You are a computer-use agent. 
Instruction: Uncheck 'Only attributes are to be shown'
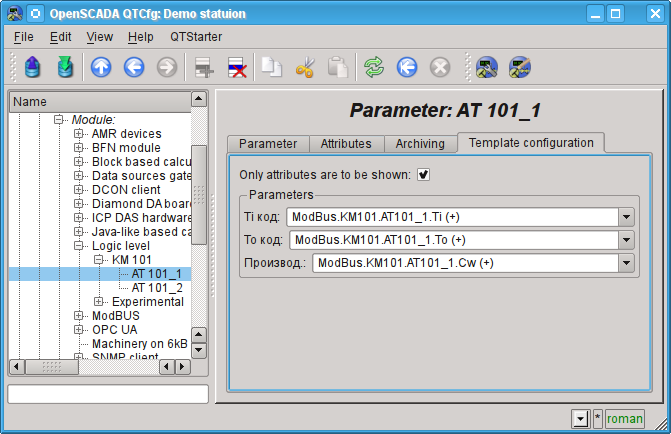click(x=424, y=174)
